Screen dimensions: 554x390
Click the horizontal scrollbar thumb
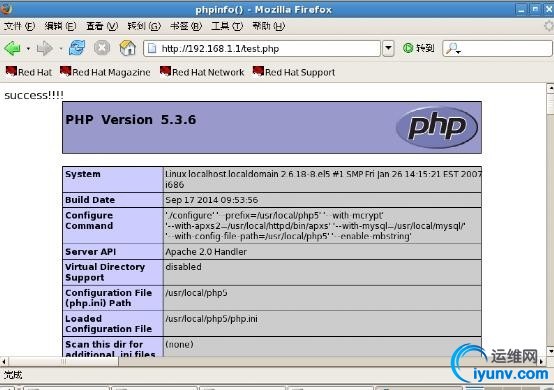64,361
